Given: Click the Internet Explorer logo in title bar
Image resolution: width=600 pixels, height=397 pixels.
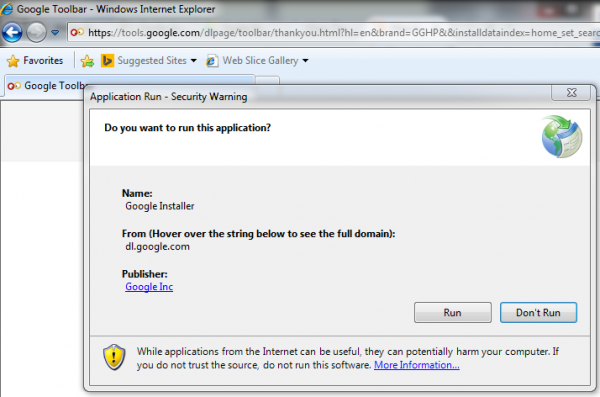Looking at the screenshot, I should click(7, 8).
